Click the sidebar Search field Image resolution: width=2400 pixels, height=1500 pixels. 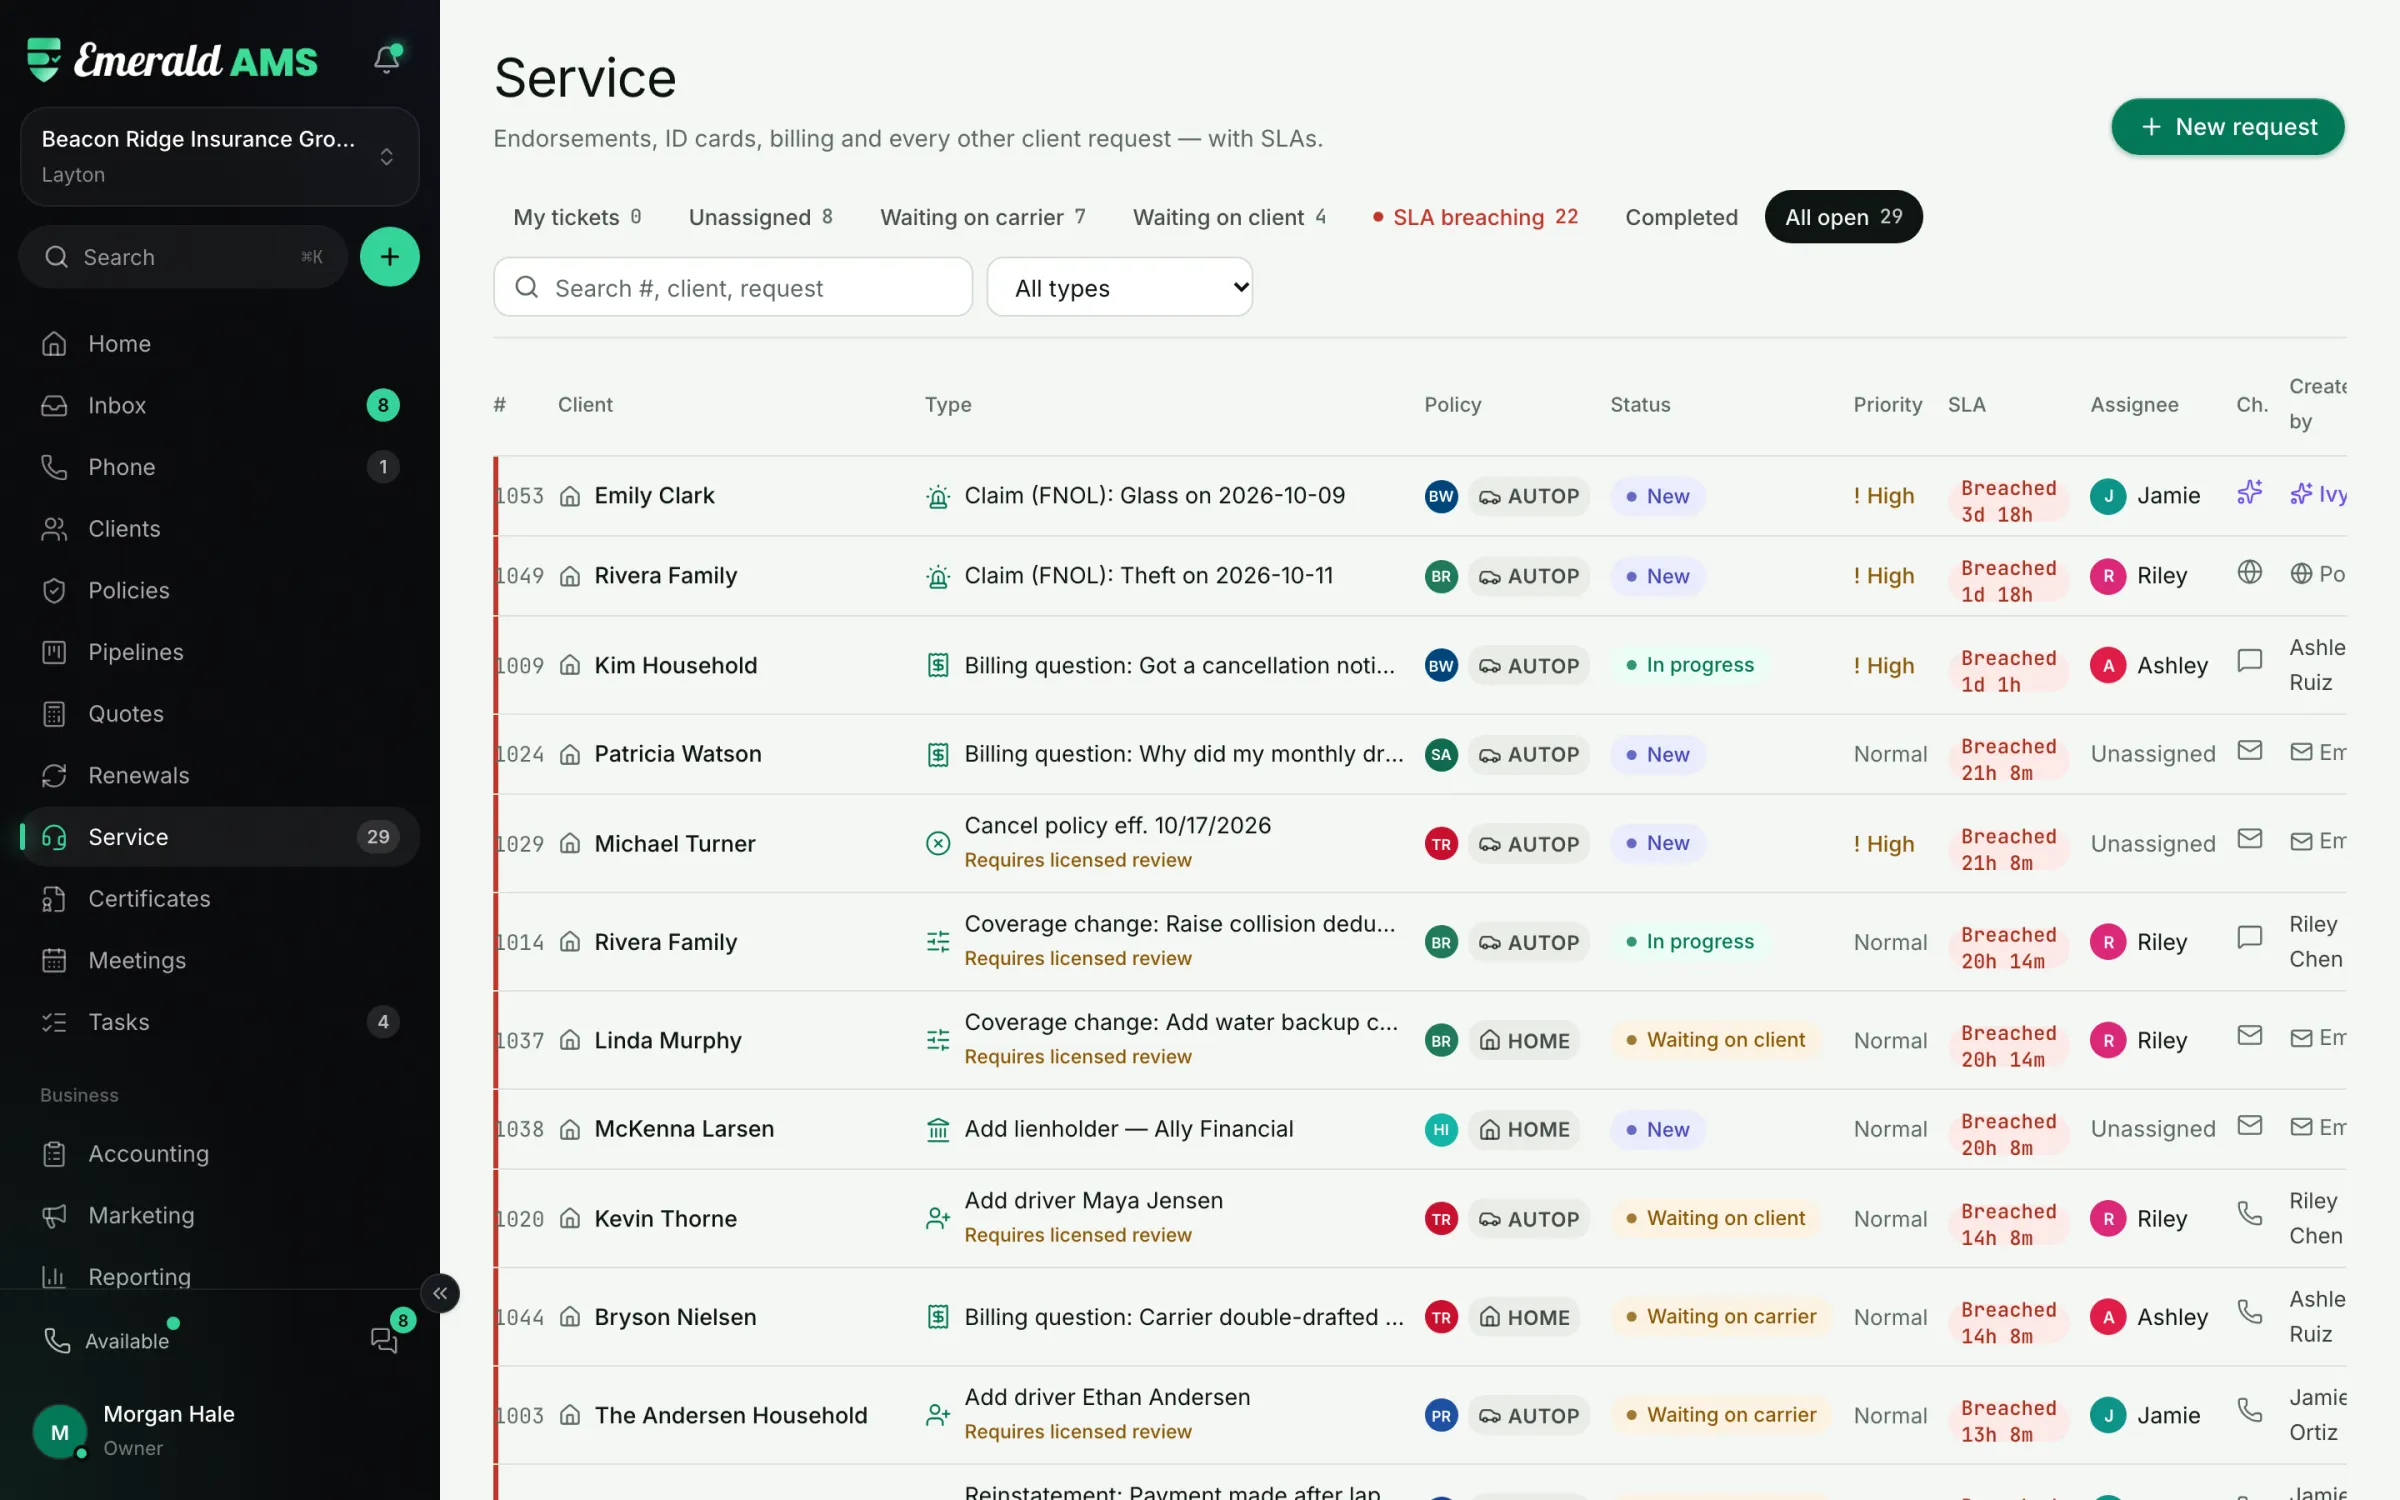183,257
